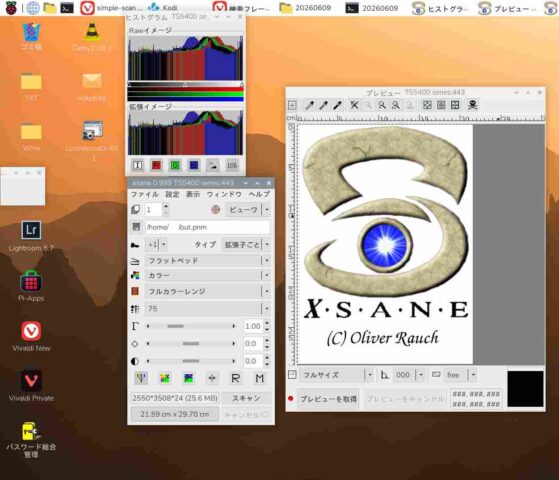The height and width of the screenshot is (480, 559).
Task: Click the color target icon beside viewer dropdown
Action: (x=215, y=209)
